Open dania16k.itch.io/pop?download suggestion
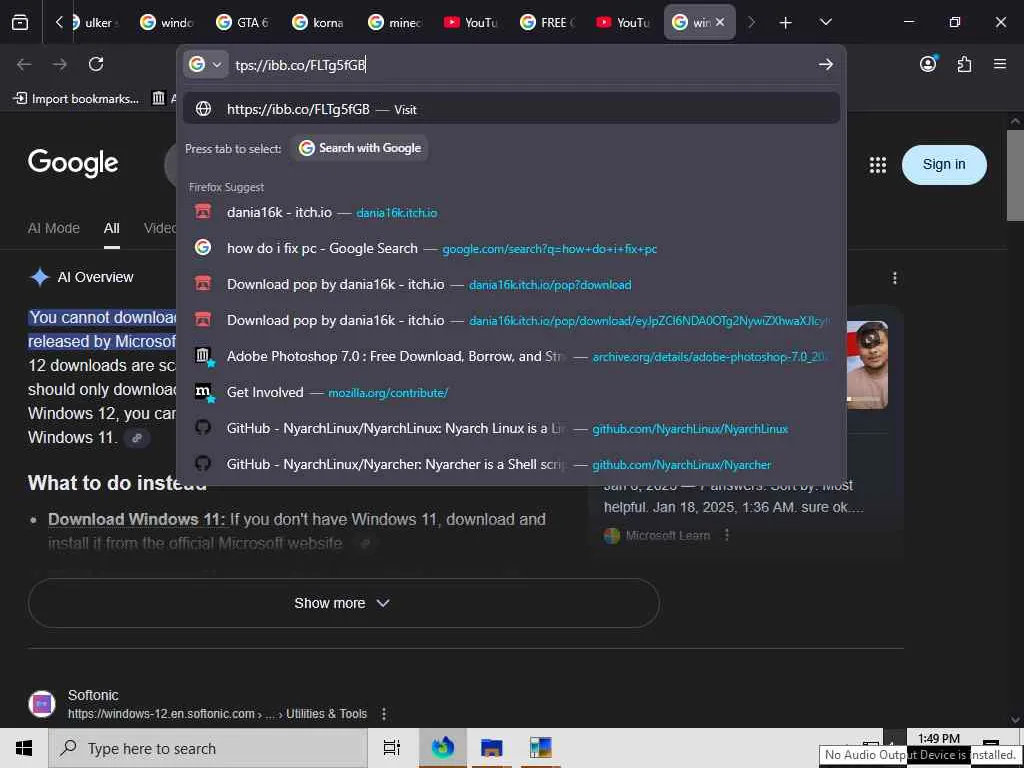 511,284
